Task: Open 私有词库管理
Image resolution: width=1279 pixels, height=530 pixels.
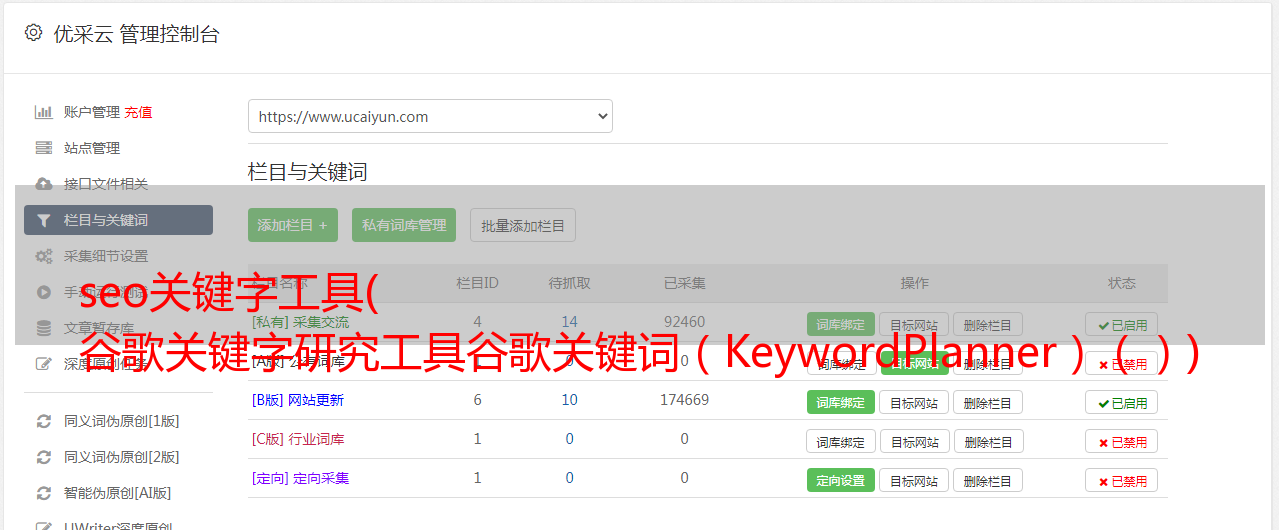Action: point(404,225)
